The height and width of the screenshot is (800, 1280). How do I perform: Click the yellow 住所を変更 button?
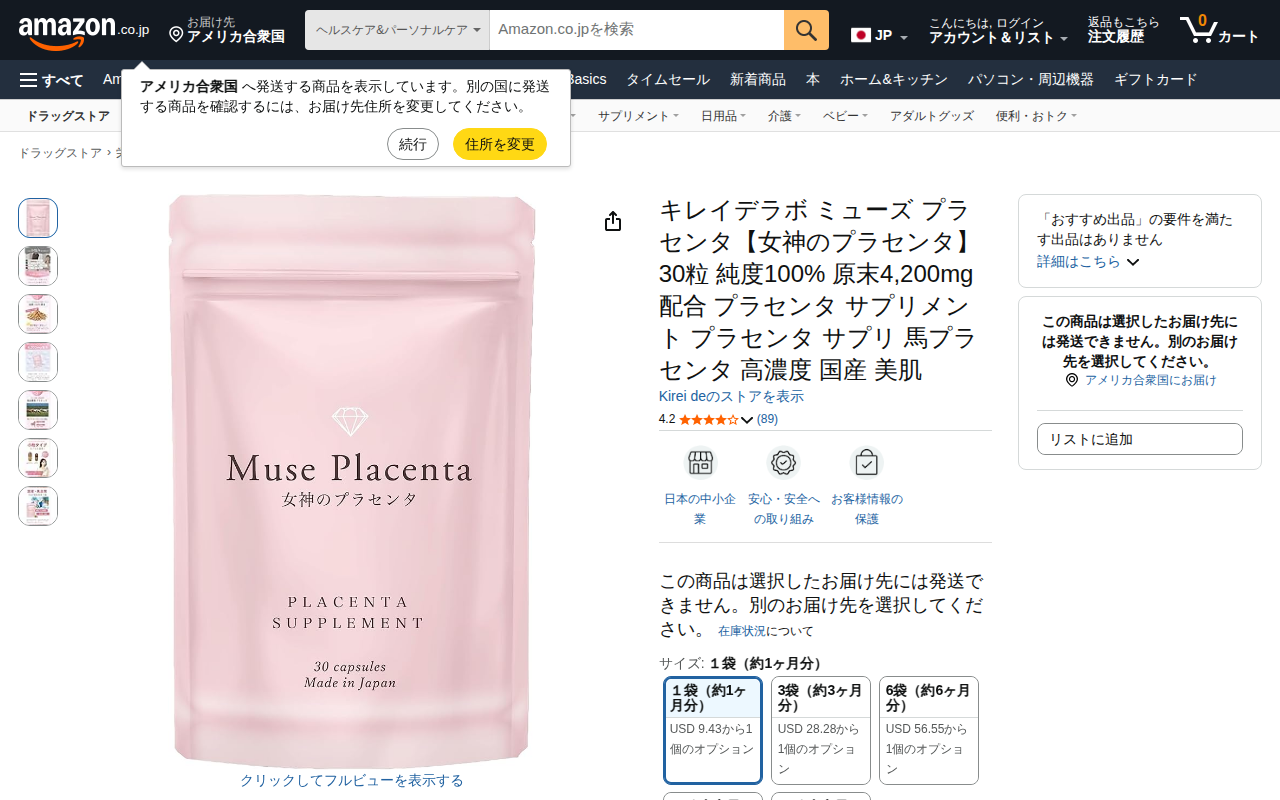(x=500, y=144)
